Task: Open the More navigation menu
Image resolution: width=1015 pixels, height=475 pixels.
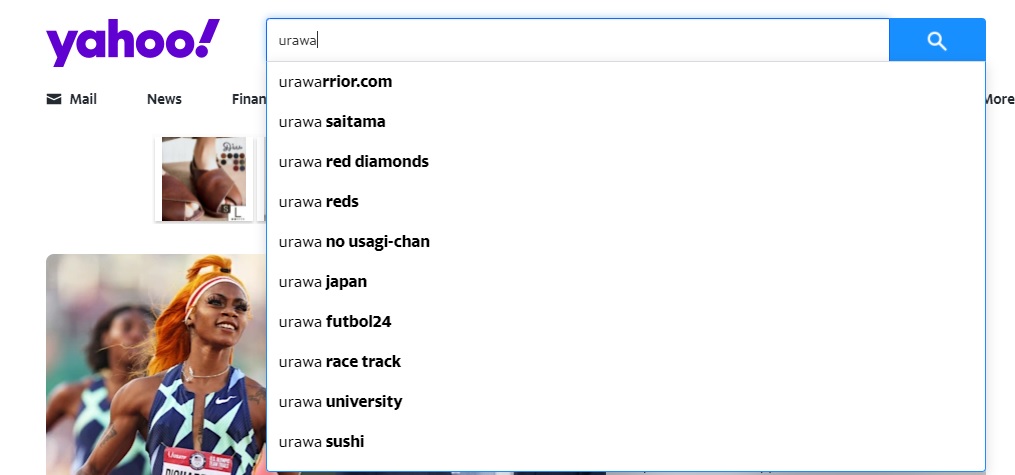Action: coord(999,99)
